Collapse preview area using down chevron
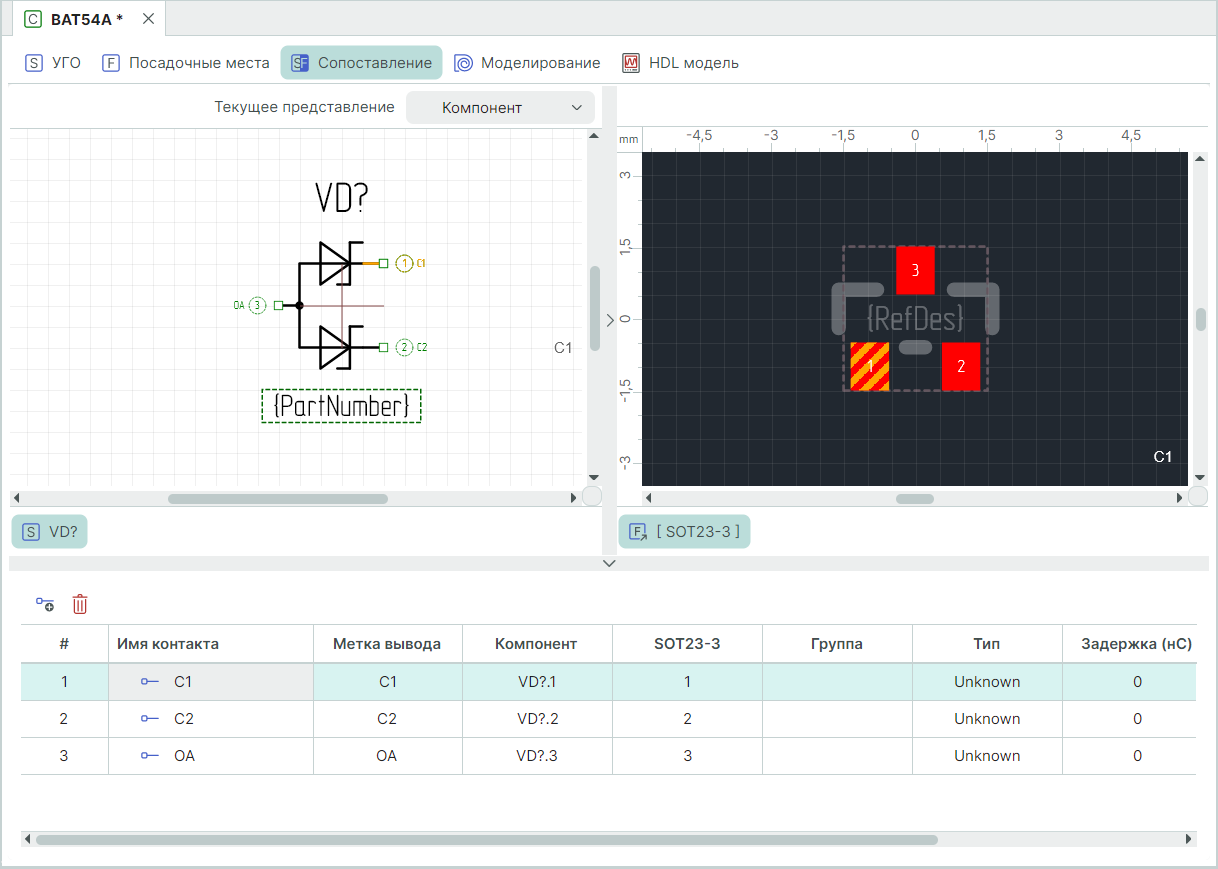Image resolution: width=1218 pixels, height=869 pixels. pyautogui.click(x=609, y=564)
